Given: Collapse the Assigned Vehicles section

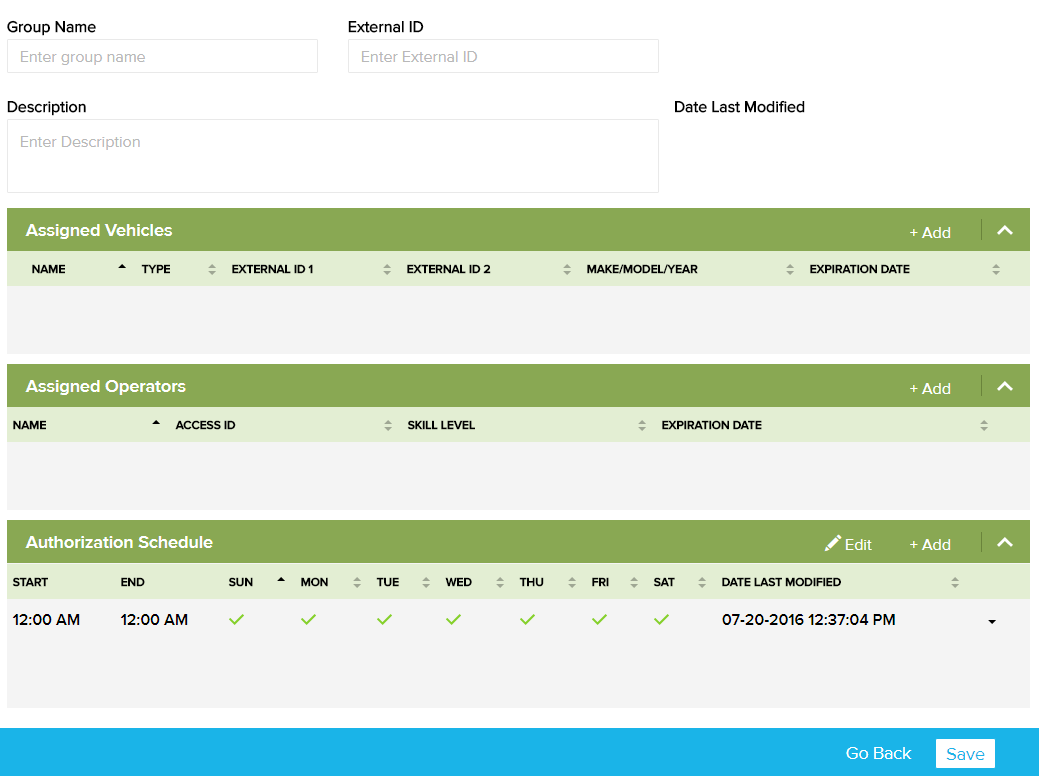Looking at the screenshot, I should click(x=1005, y=231).
